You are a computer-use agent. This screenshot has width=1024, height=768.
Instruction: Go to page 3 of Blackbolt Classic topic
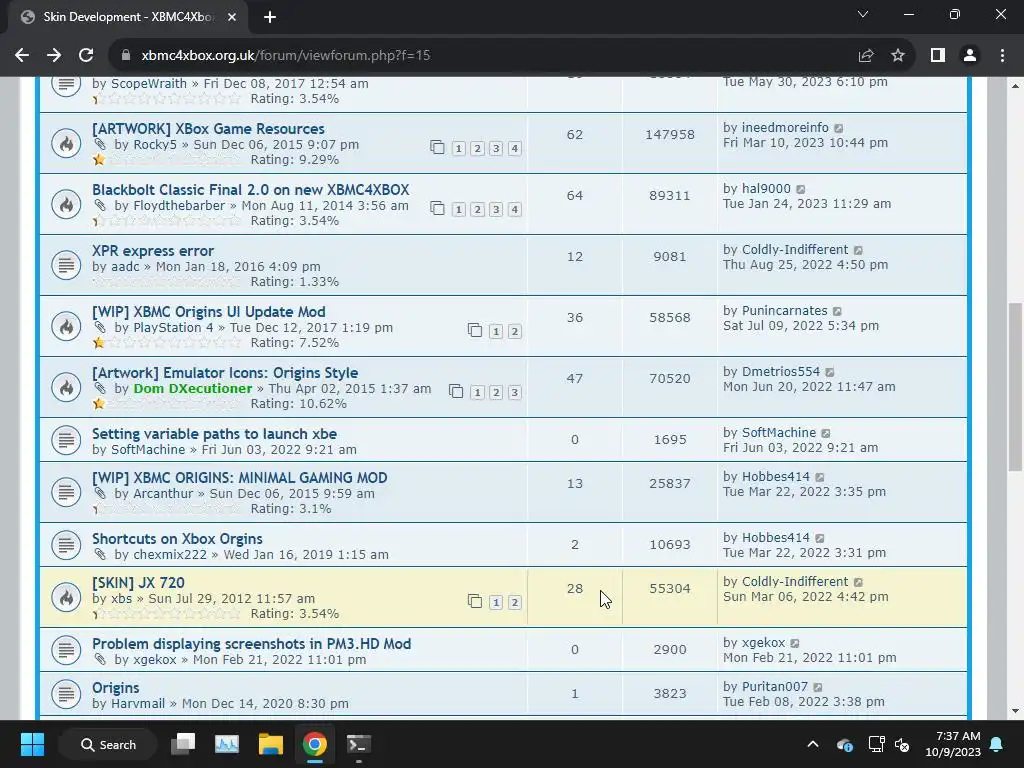[x=496, y=210]
